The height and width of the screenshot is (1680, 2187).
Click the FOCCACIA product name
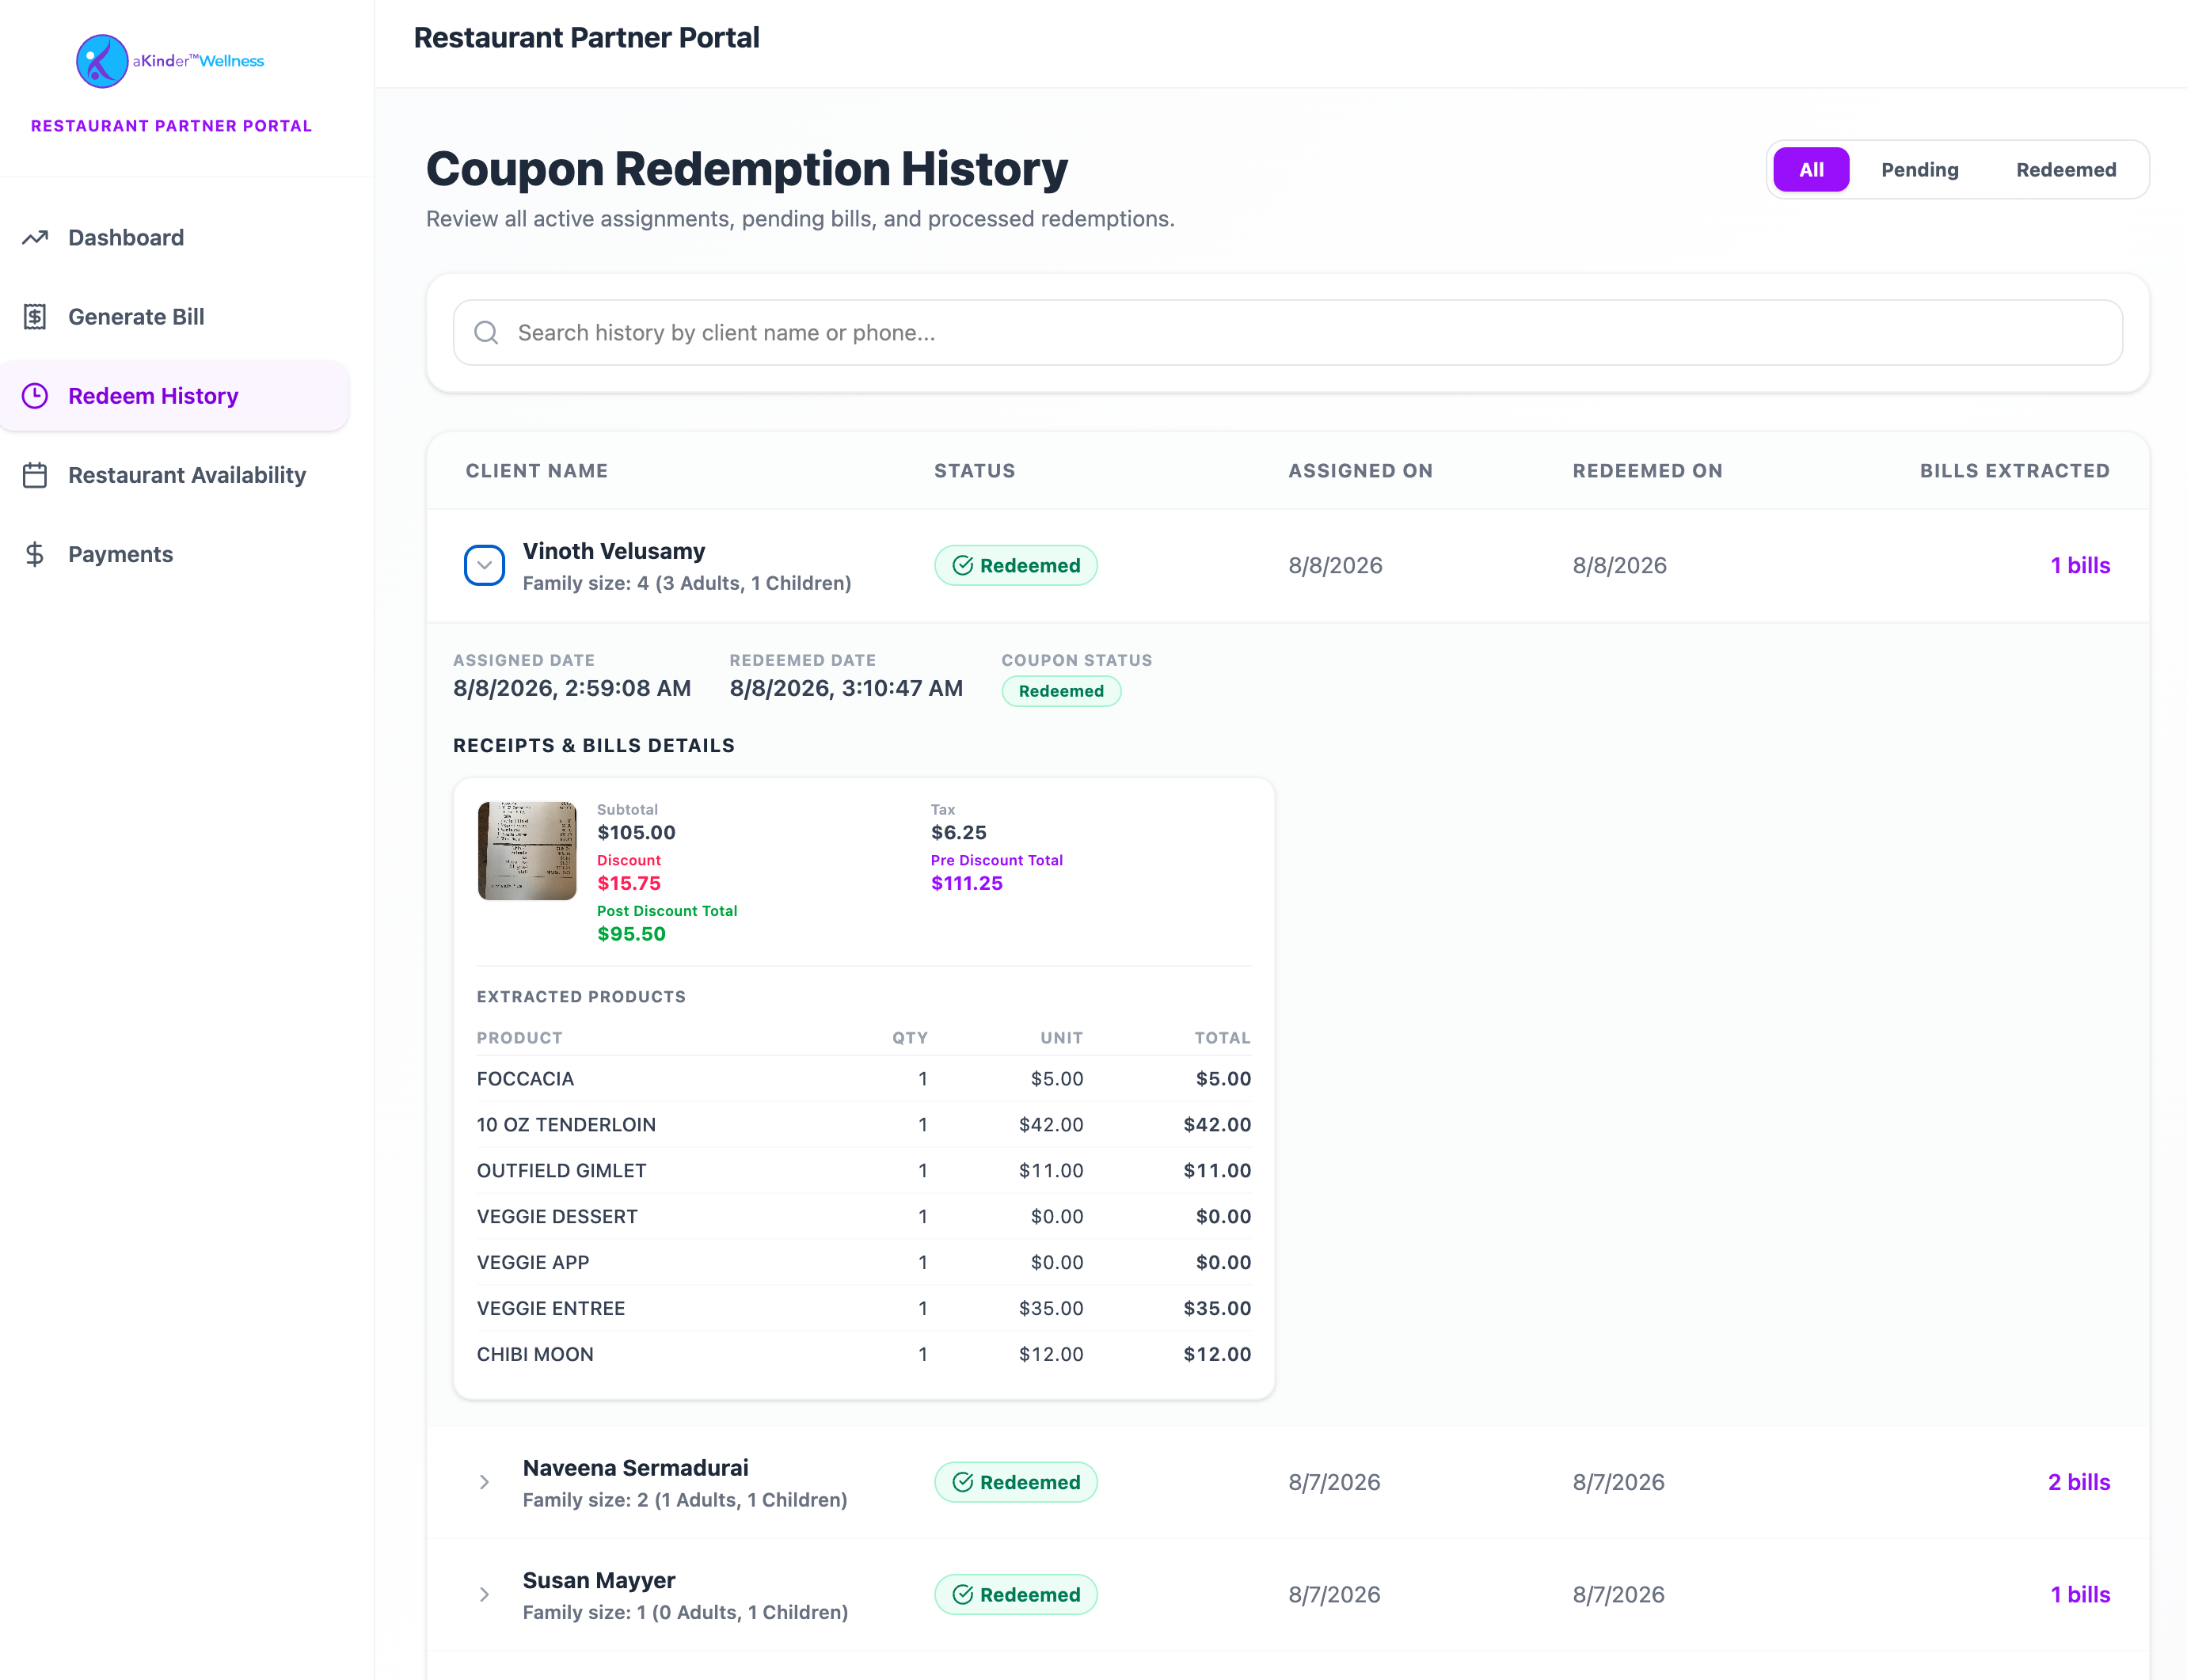pos(525,1079)
